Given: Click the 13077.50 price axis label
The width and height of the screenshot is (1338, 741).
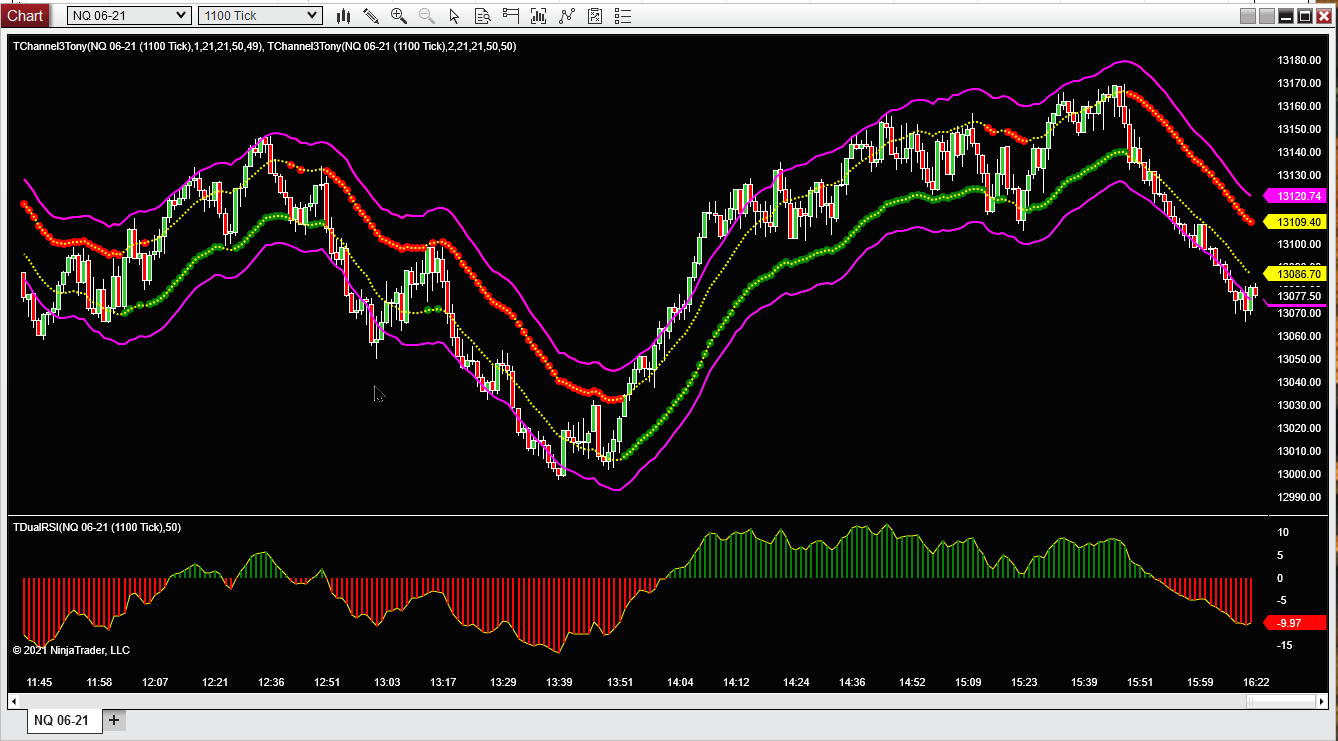Looking at the screenshot, I should (x=1299, y=297).
